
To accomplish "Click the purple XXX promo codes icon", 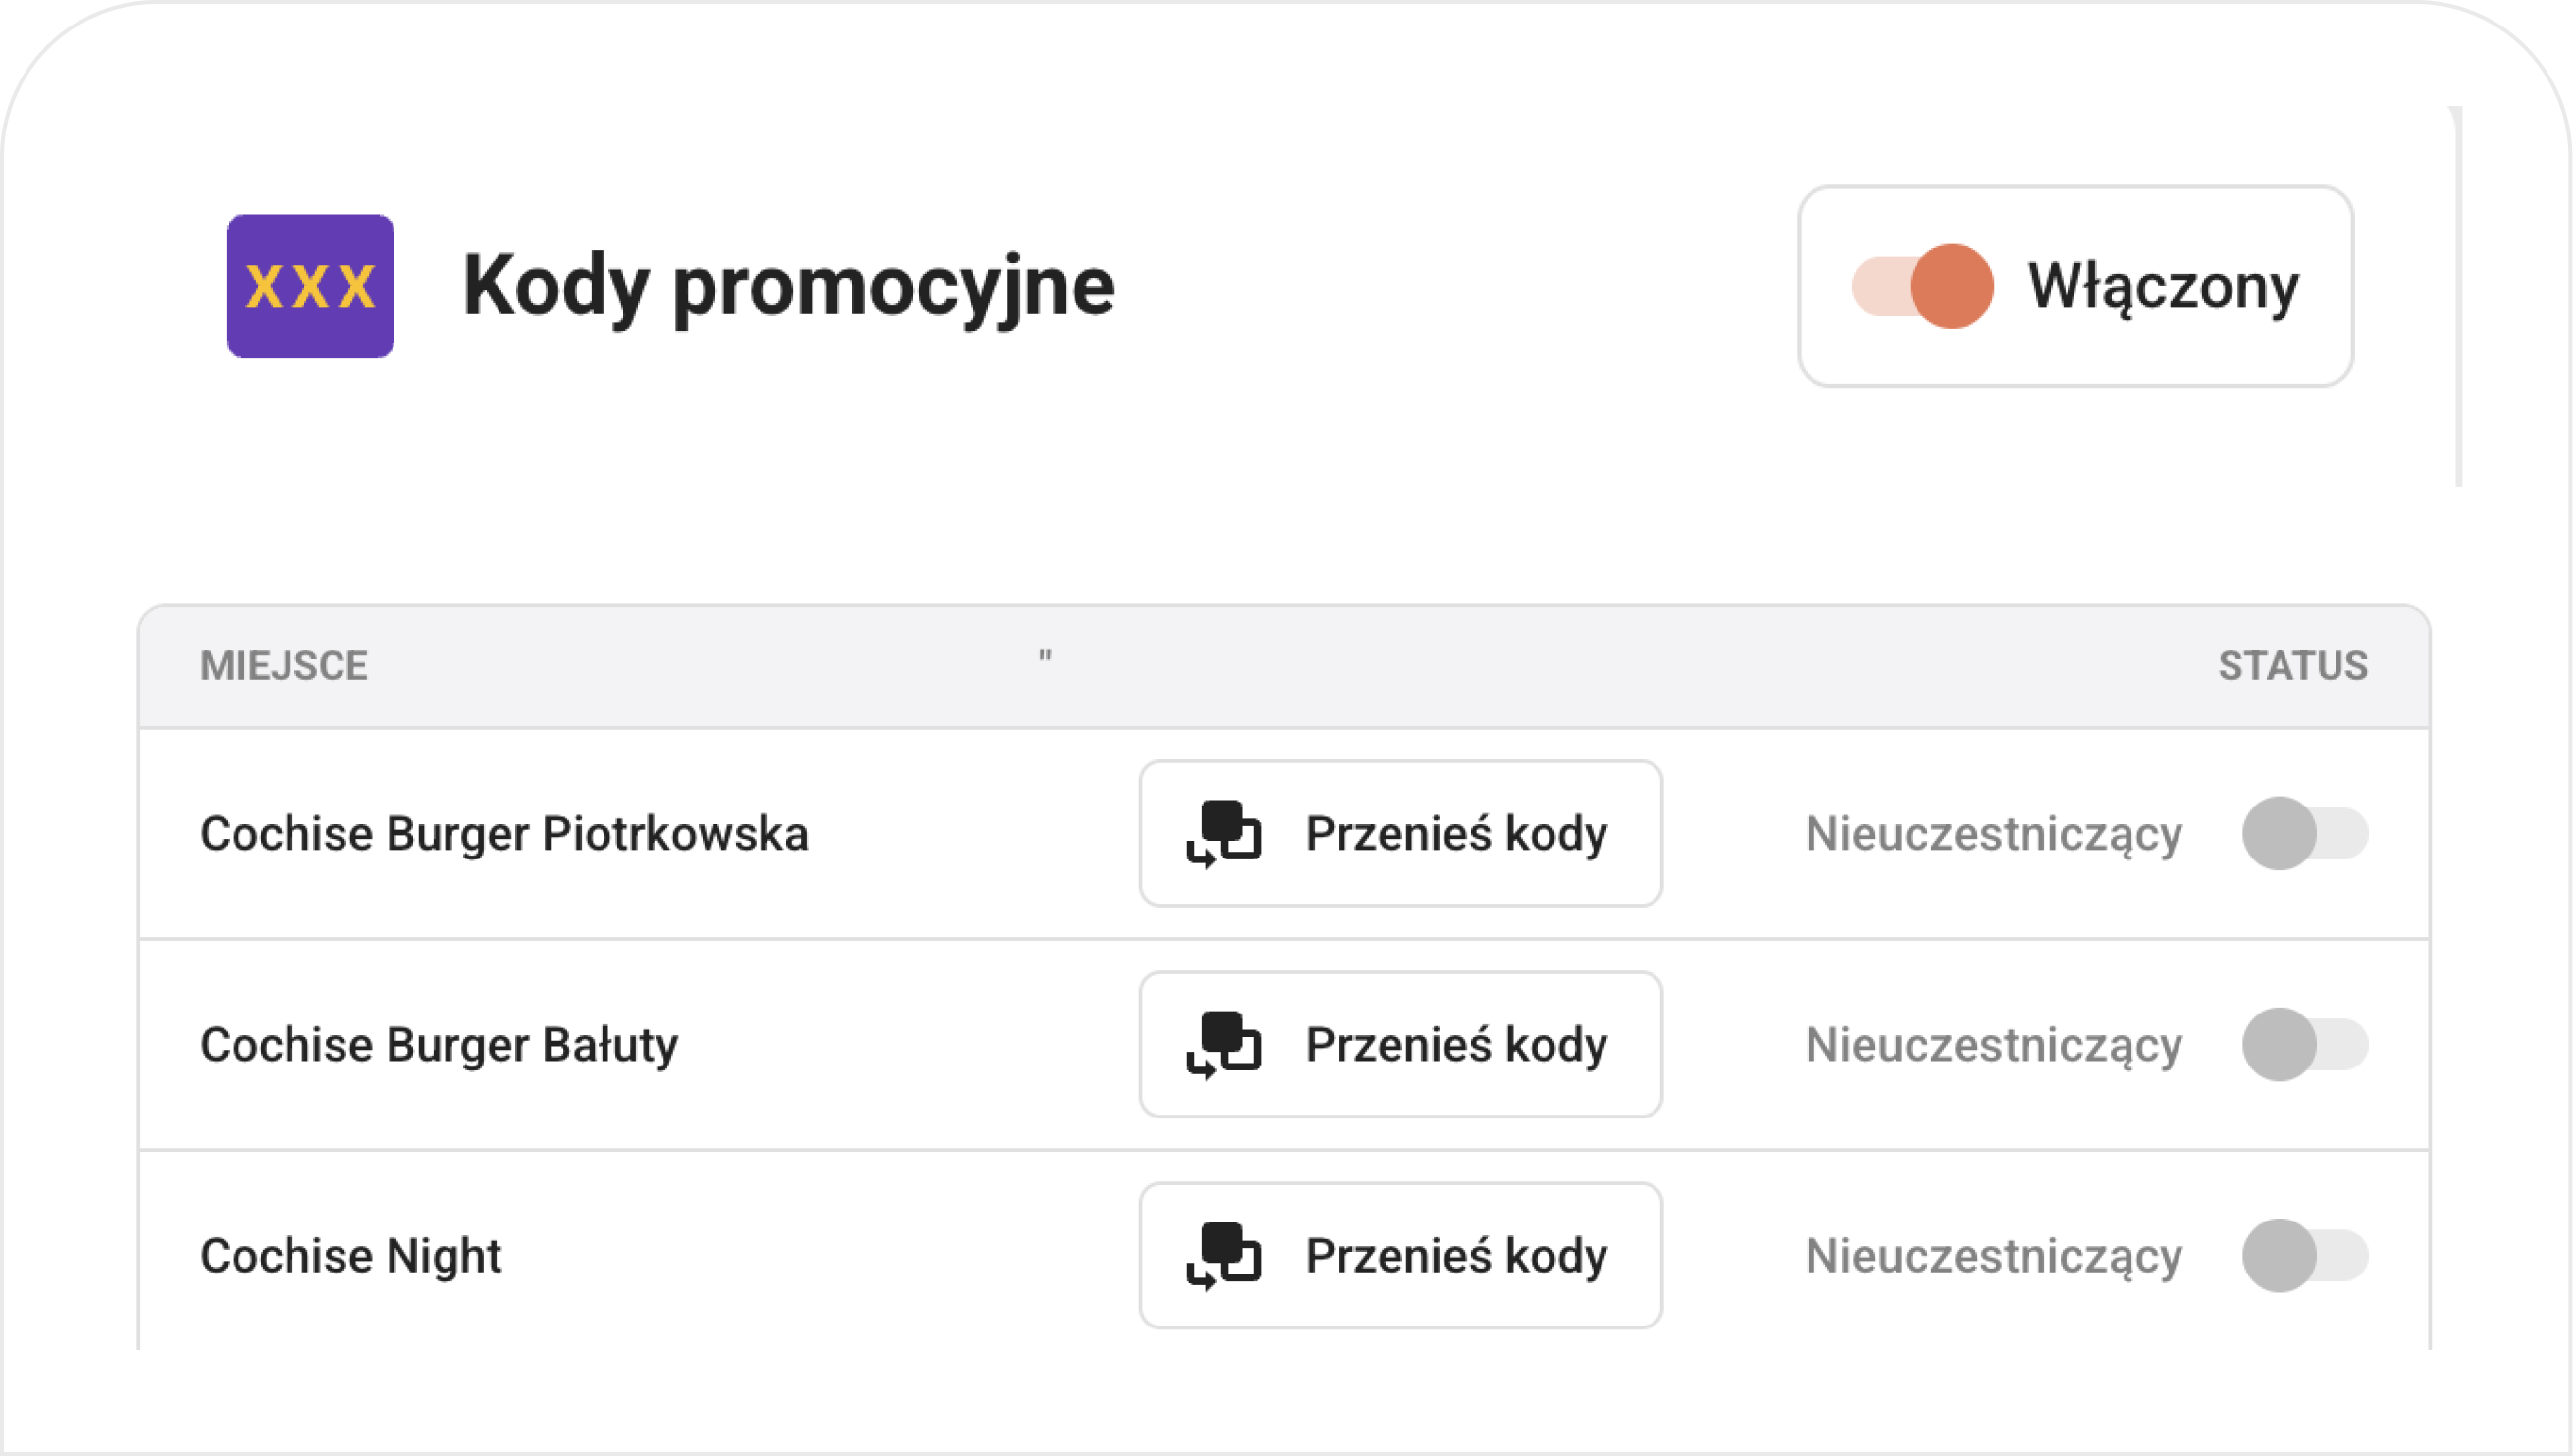I will [x=310, y=286].
